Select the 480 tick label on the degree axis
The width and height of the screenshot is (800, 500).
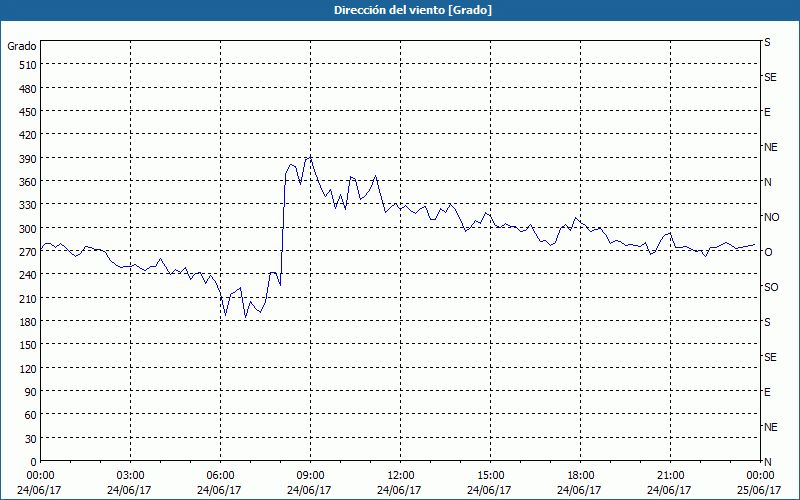tap(29, 89)
